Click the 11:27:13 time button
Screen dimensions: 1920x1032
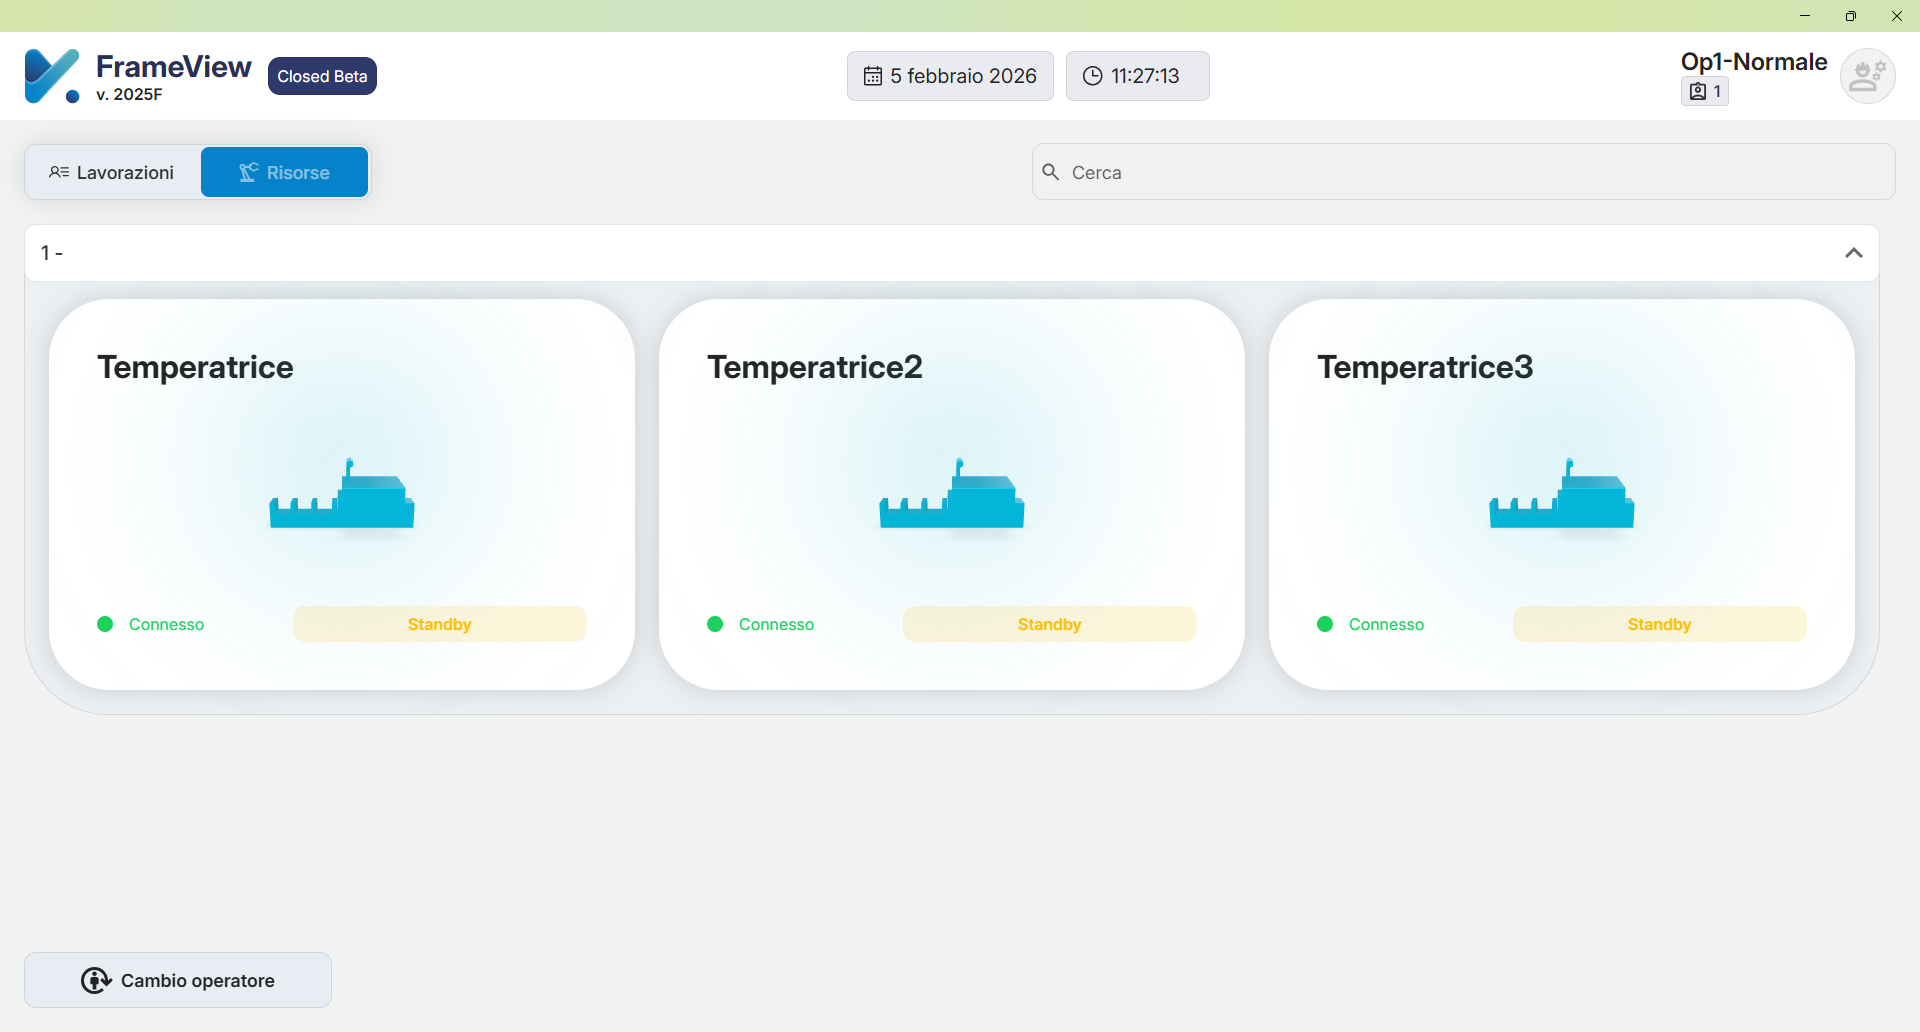pos(1138,76)
